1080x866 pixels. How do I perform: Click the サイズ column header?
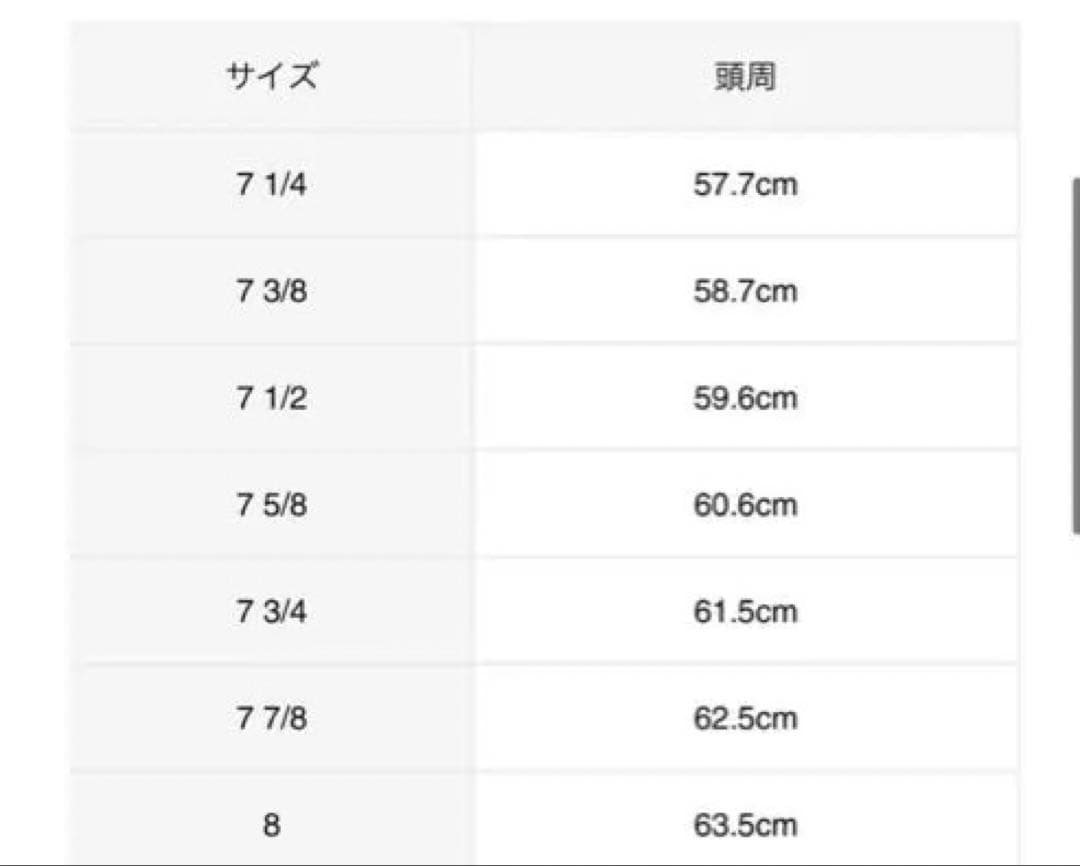click(x=272, y=77)
